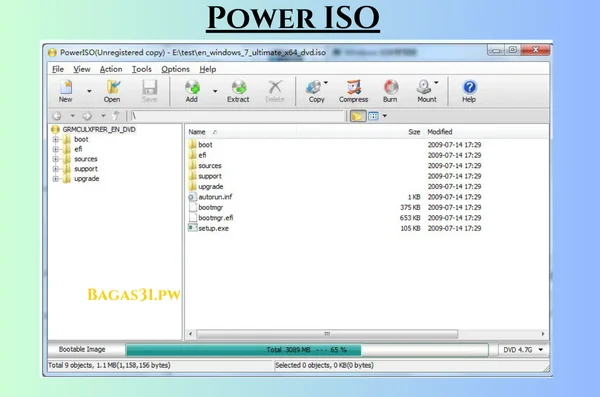
Task: Click the Help toolbar icon
Action: 469,91
